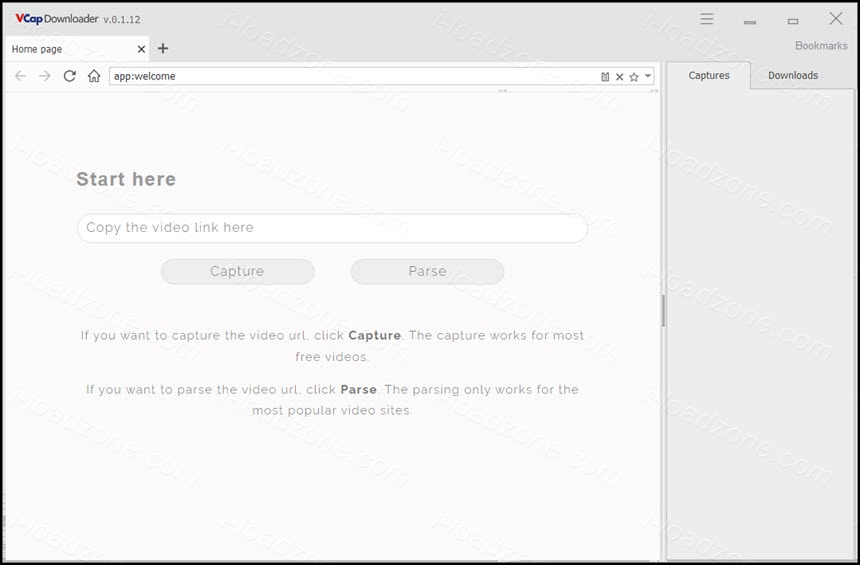The image size is (860, 565).
Task: Minimize the VCap Downloader window
Action: point(750,22)
